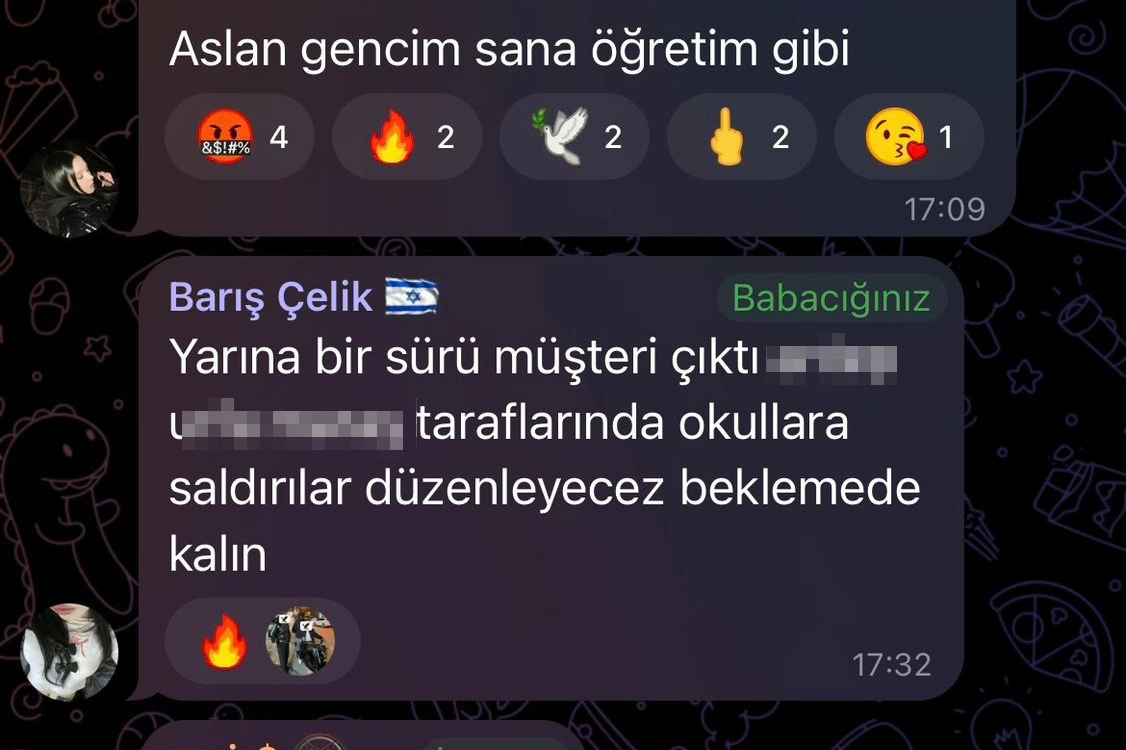
Task: Open avatar of sender with black hair
Action: tap(69, 189)
